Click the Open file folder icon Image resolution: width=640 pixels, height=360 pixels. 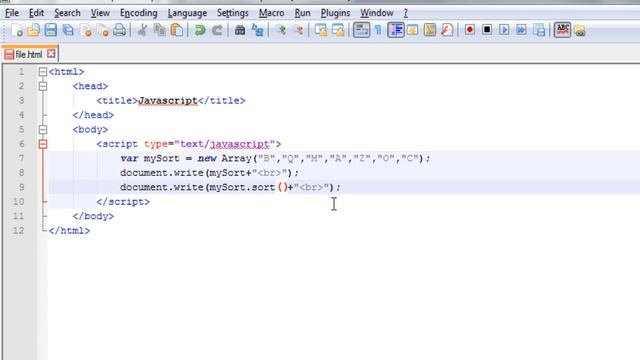click(x=33, y=30)
